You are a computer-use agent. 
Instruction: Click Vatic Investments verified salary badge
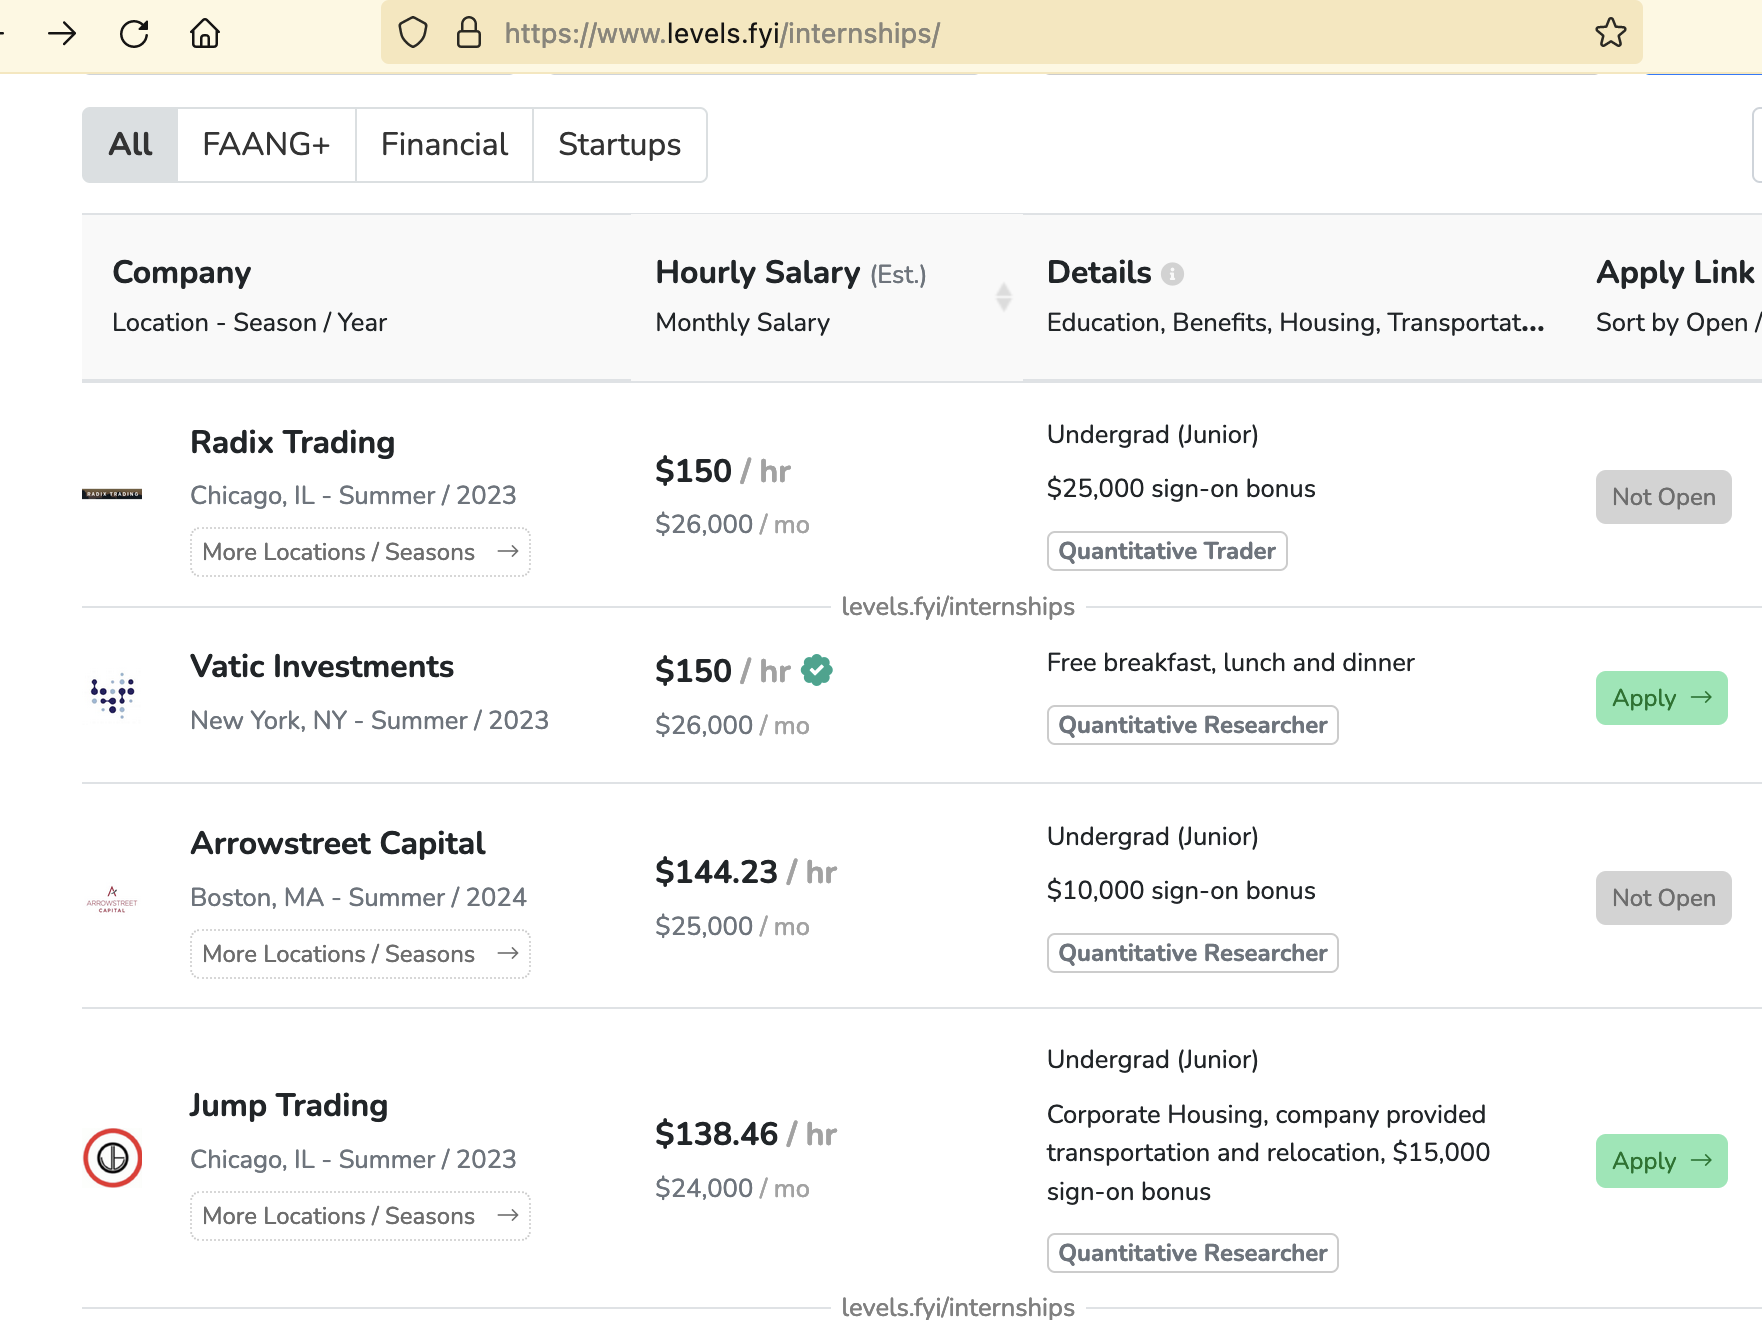(817, 670)
